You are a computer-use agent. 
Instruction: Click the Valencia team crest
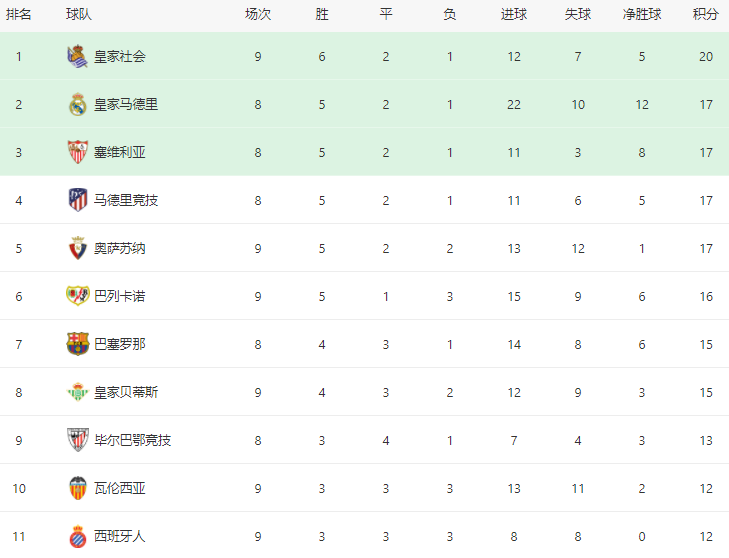[x=78, y=488]
